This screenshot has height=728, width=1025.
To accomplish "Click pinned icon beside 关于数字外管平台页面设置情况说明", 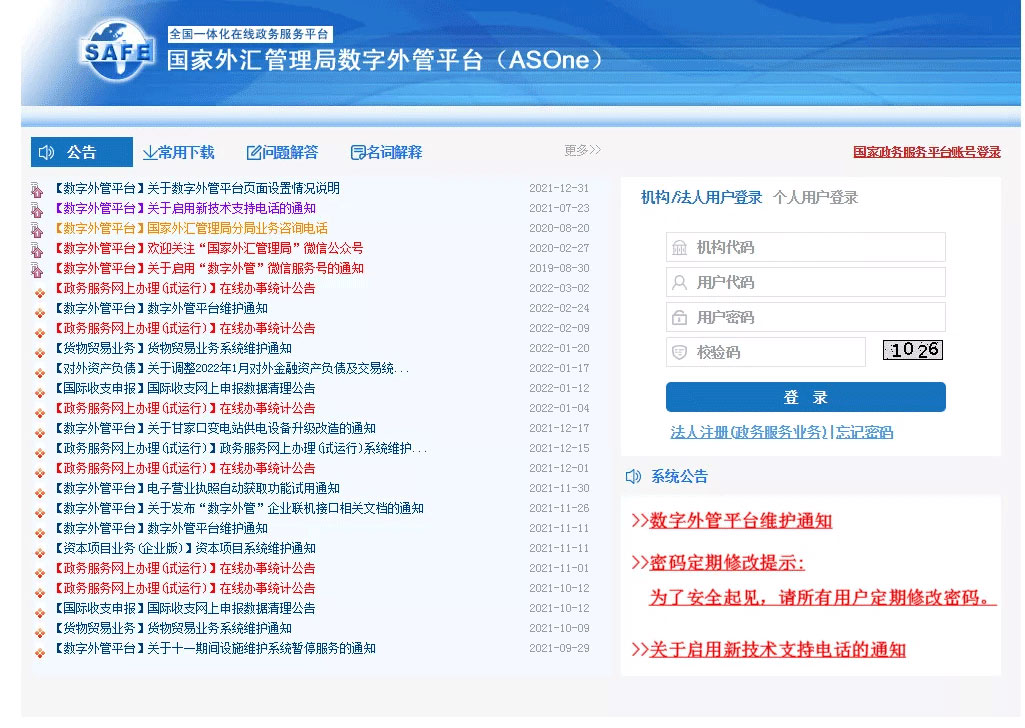I will pyautogui.click(x=37, y=190).
